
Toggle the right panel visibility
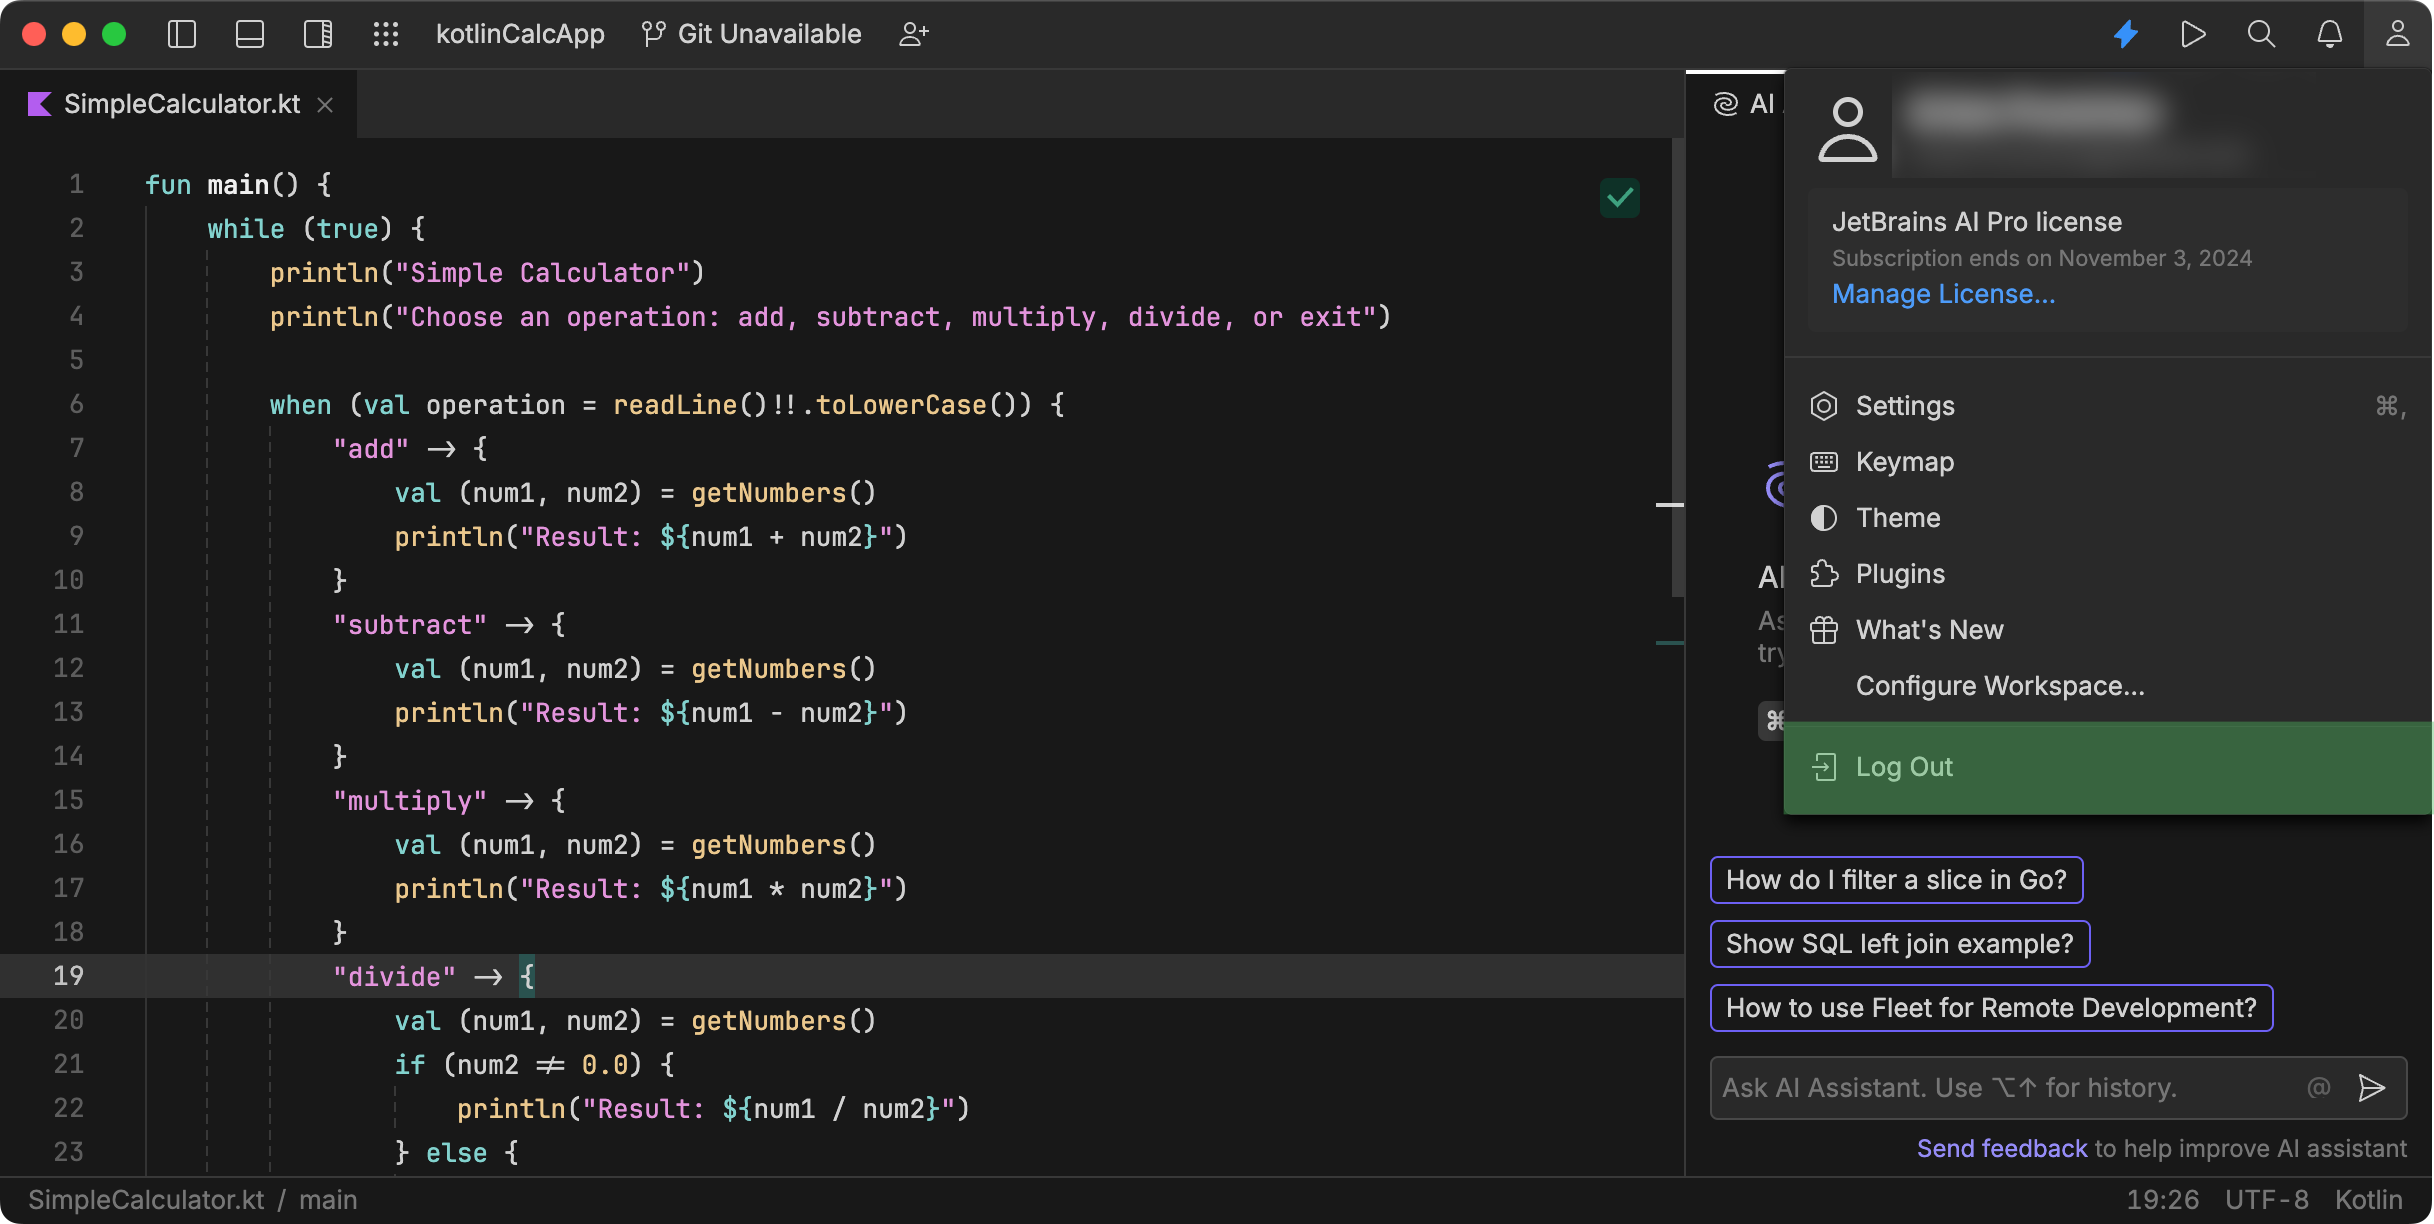[x=317, y=33]
